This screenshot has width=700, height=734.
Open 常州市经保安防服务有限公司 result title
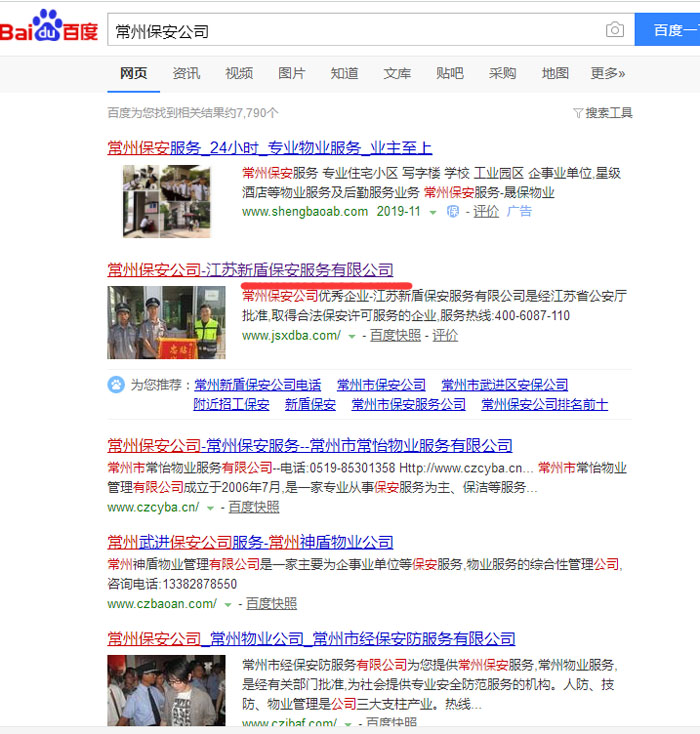(x=311, y=639)
